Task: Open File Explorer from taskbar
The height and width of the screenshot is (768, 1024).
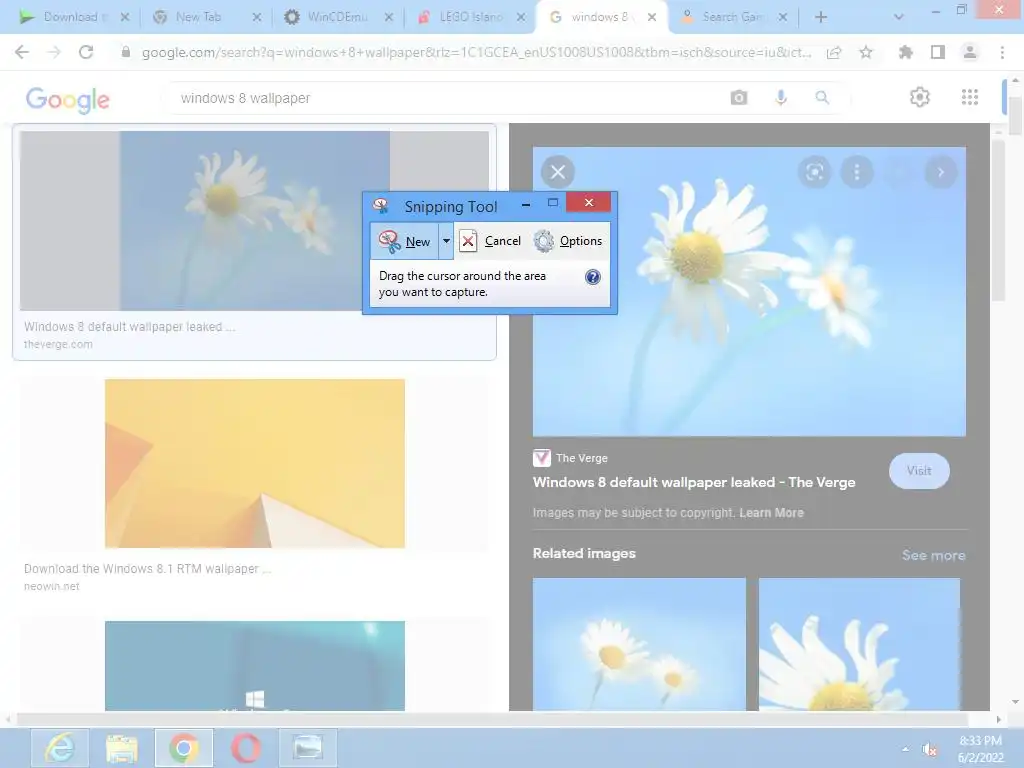Action: [121, 748]
